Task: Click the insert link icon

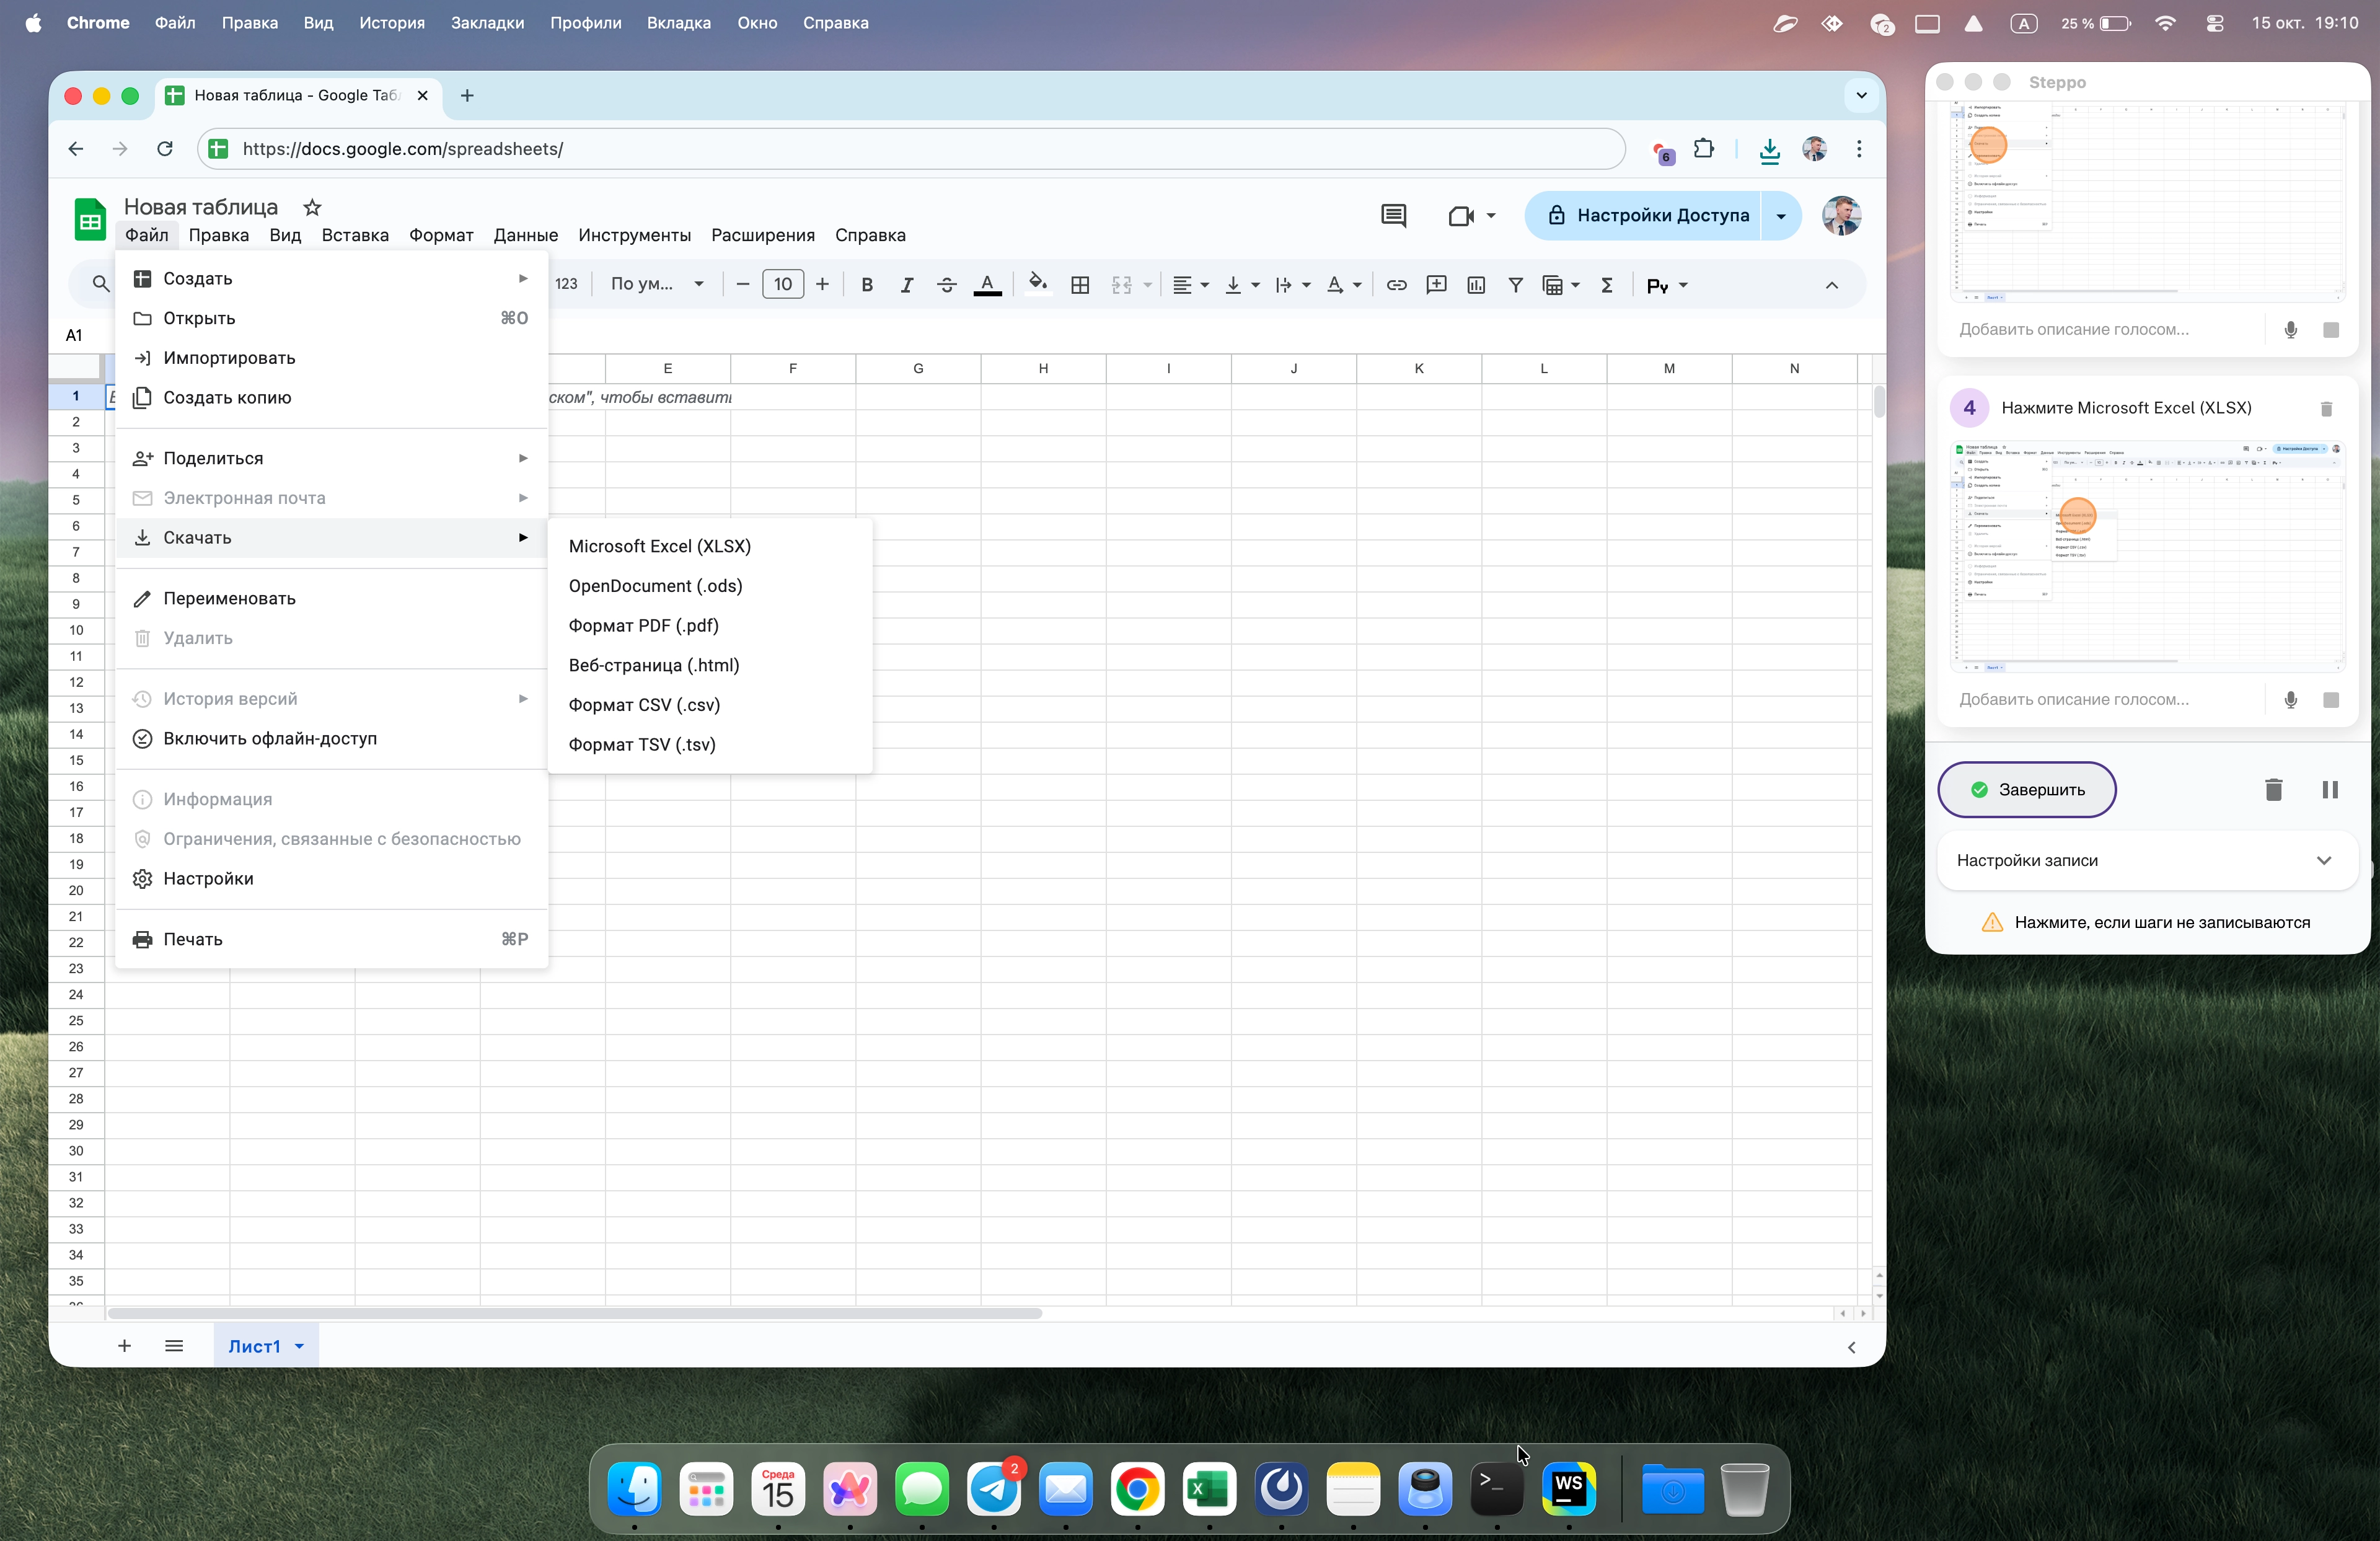Action: tap(1396, 285)
